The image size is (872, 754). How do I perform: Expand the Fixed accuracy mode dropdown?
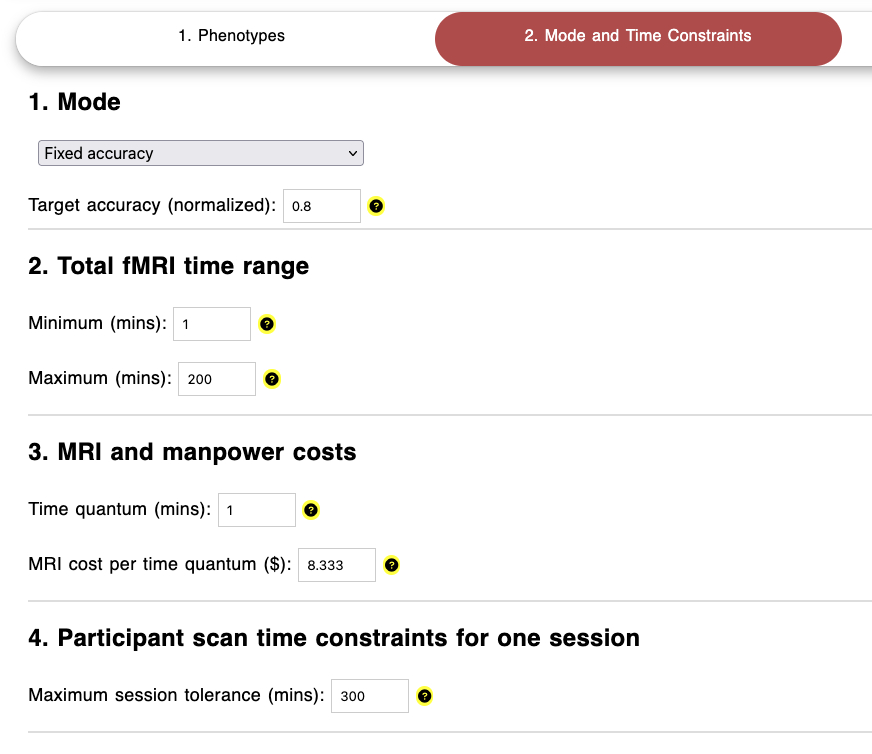pos(200,153)
